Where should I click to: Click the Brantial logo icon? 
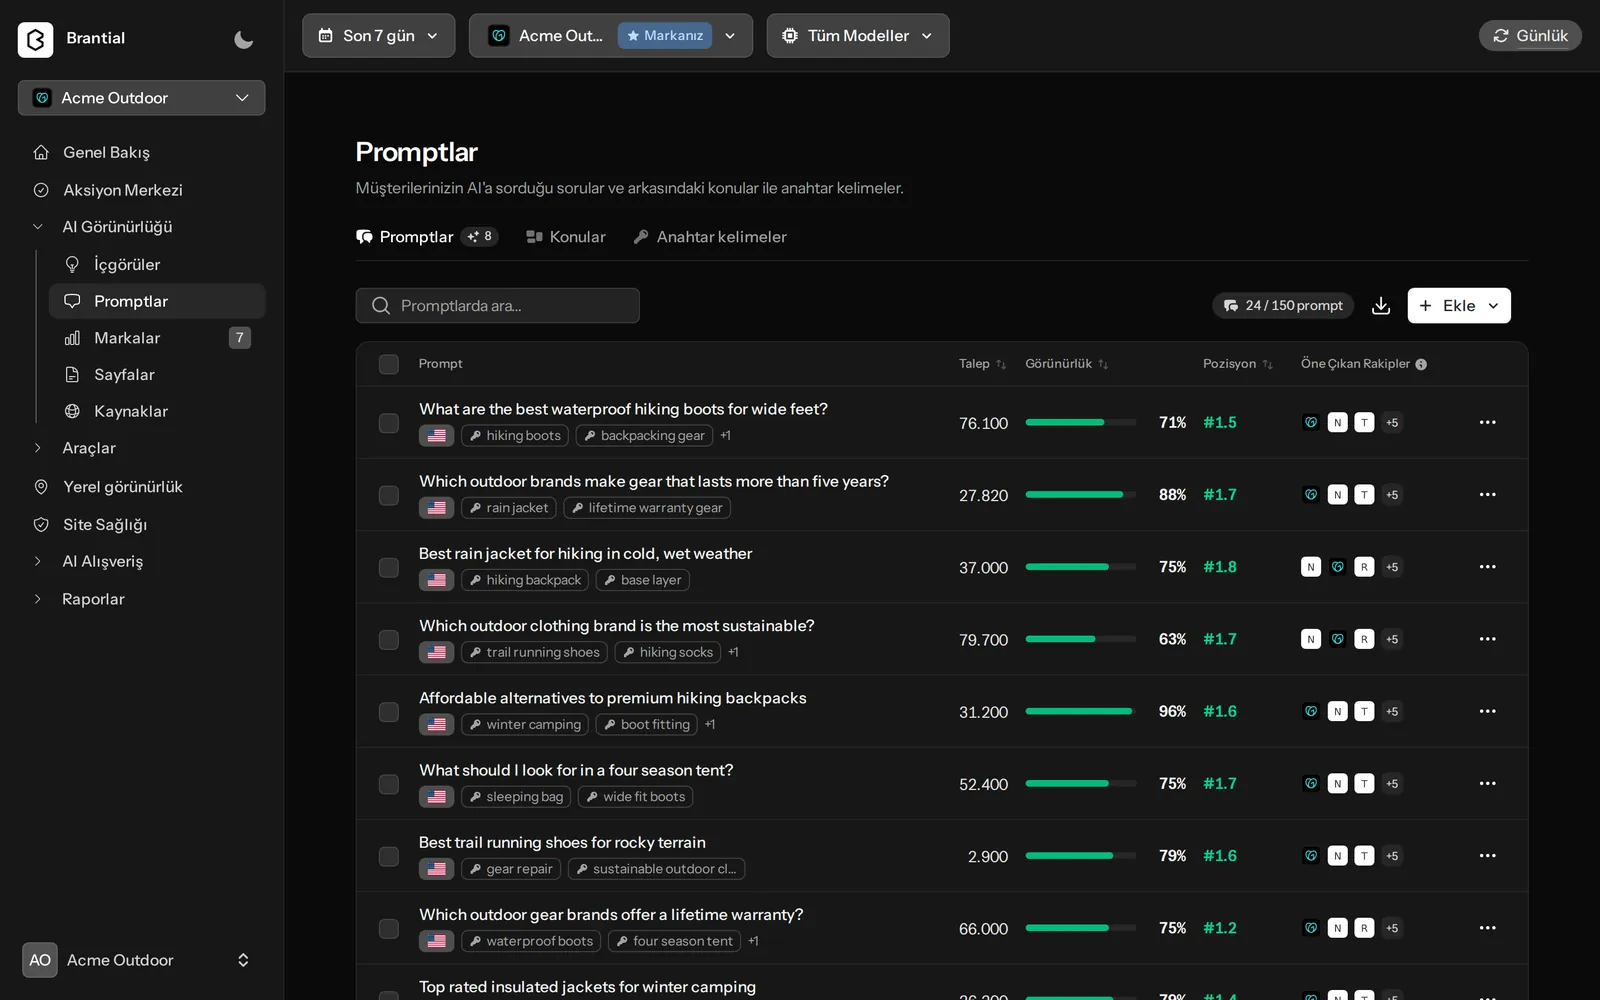35,39
